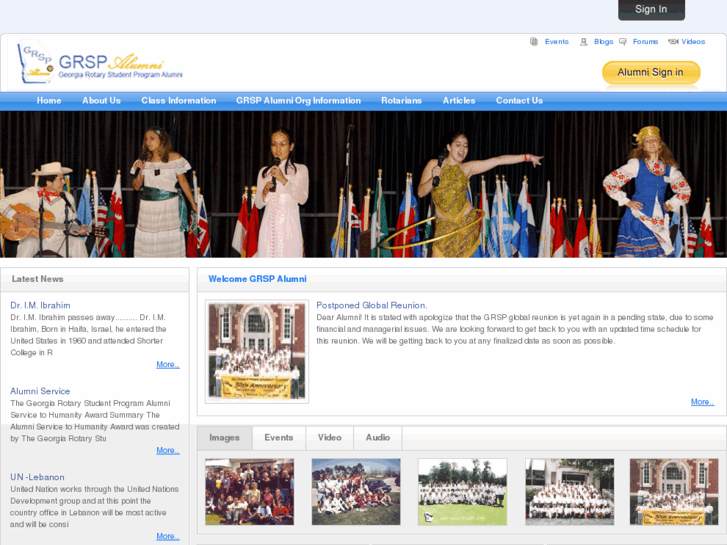Image resolution: width=727 pixels, height=545 pixels.
Task: Open anniversary group photo beside reunion article
Action: coord(257,352)
